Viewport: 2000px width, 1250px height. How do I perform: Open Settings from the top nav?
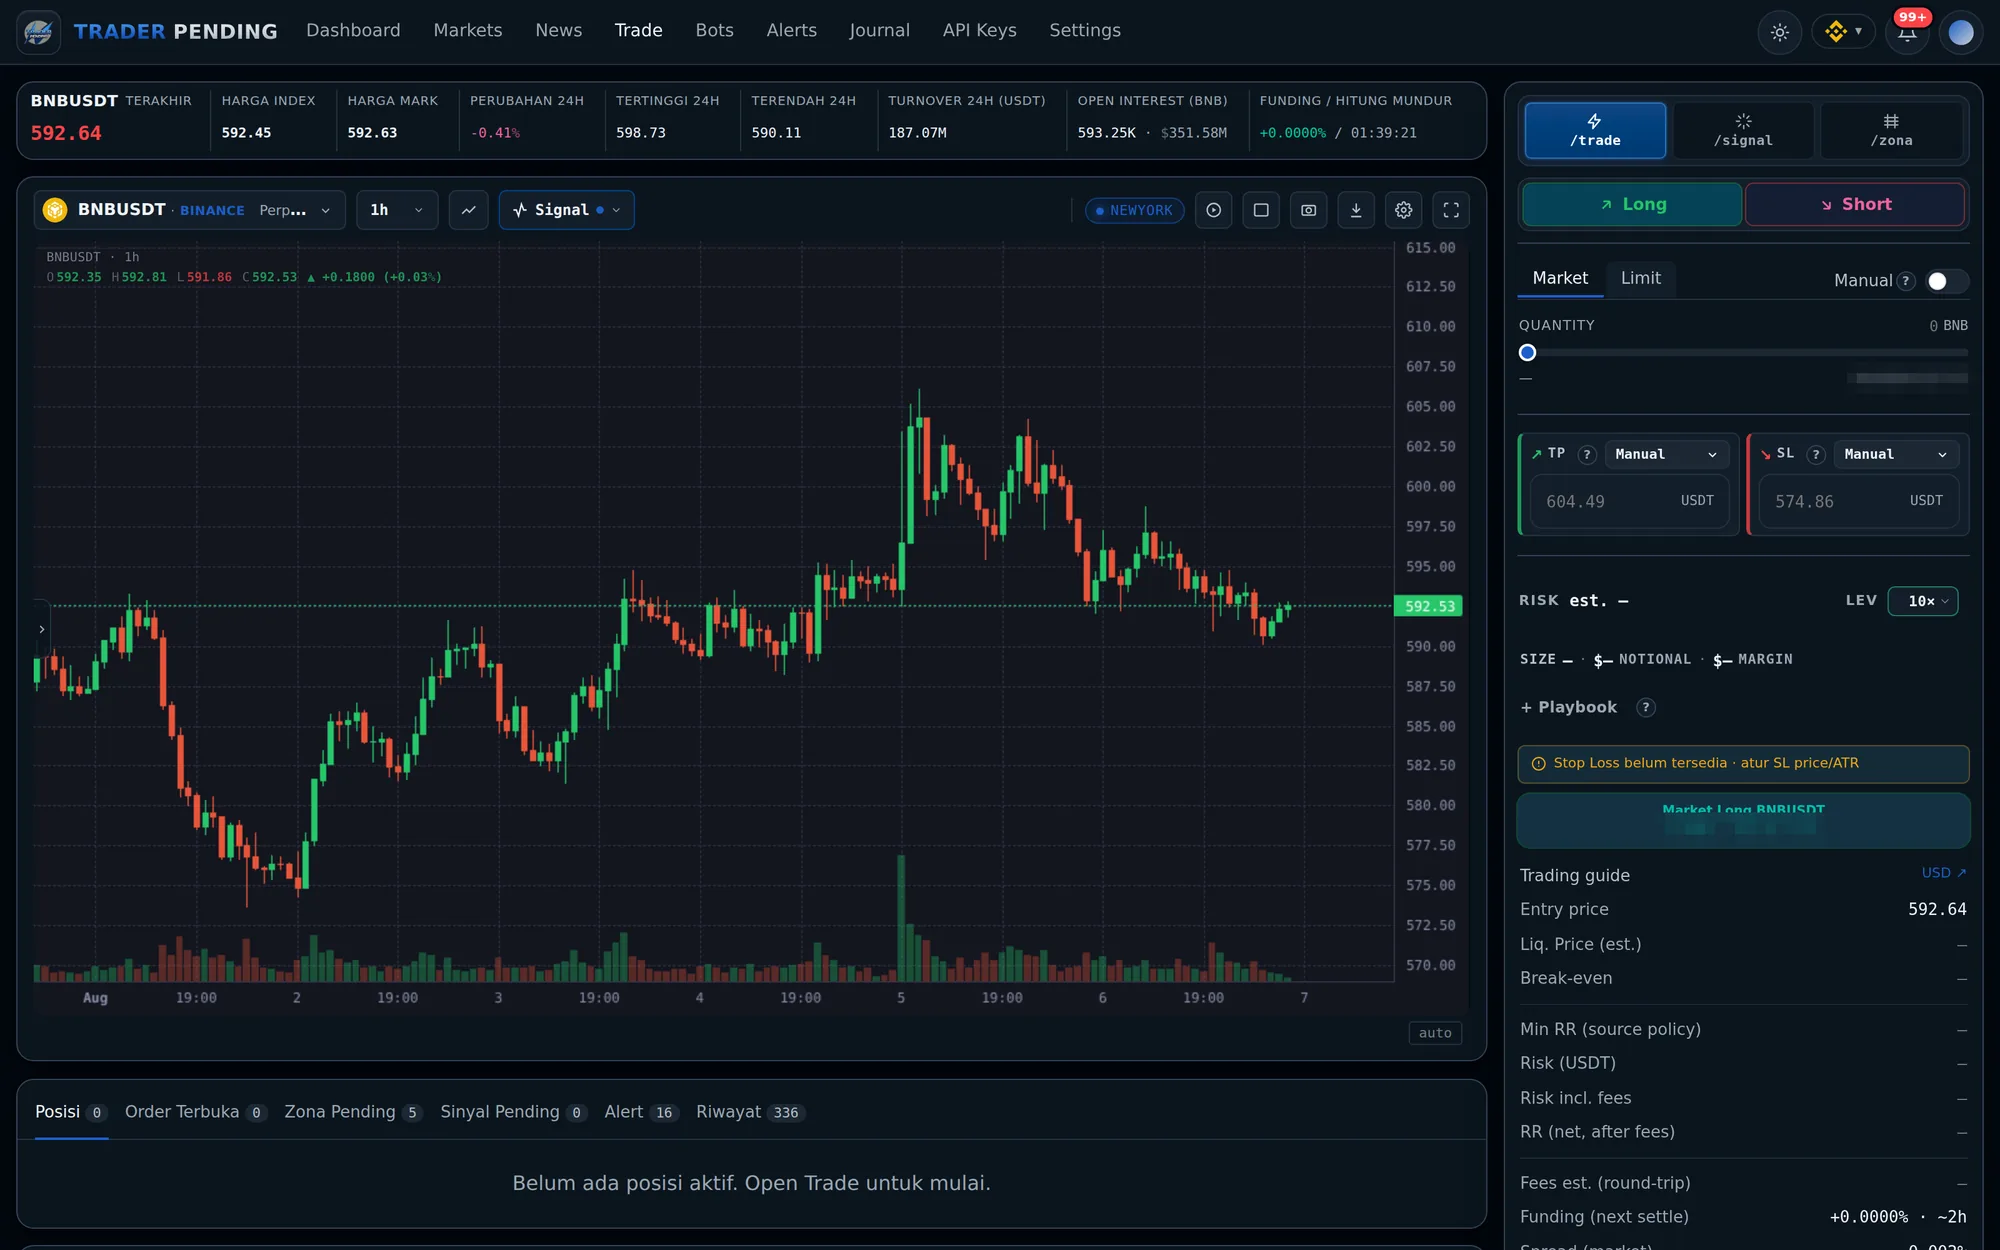pyautogui.click(x=1085, y=31)
